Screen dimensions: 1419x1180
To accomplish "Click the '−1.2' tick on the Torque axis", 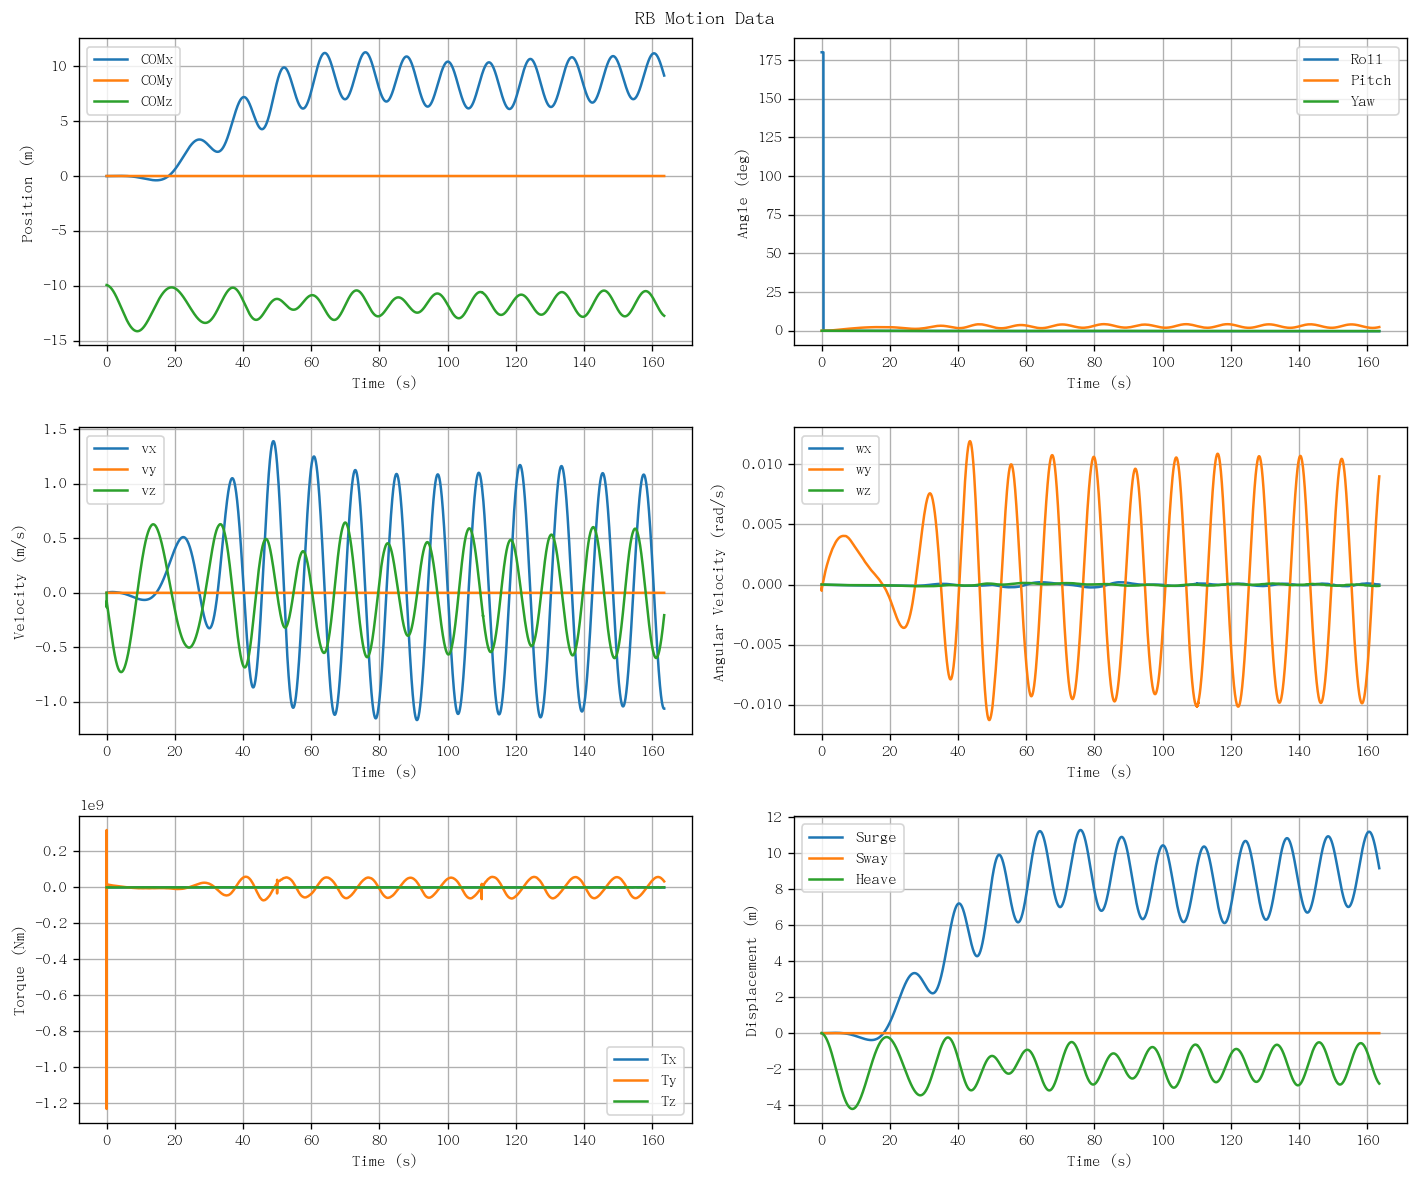I will coord(54,1103).
